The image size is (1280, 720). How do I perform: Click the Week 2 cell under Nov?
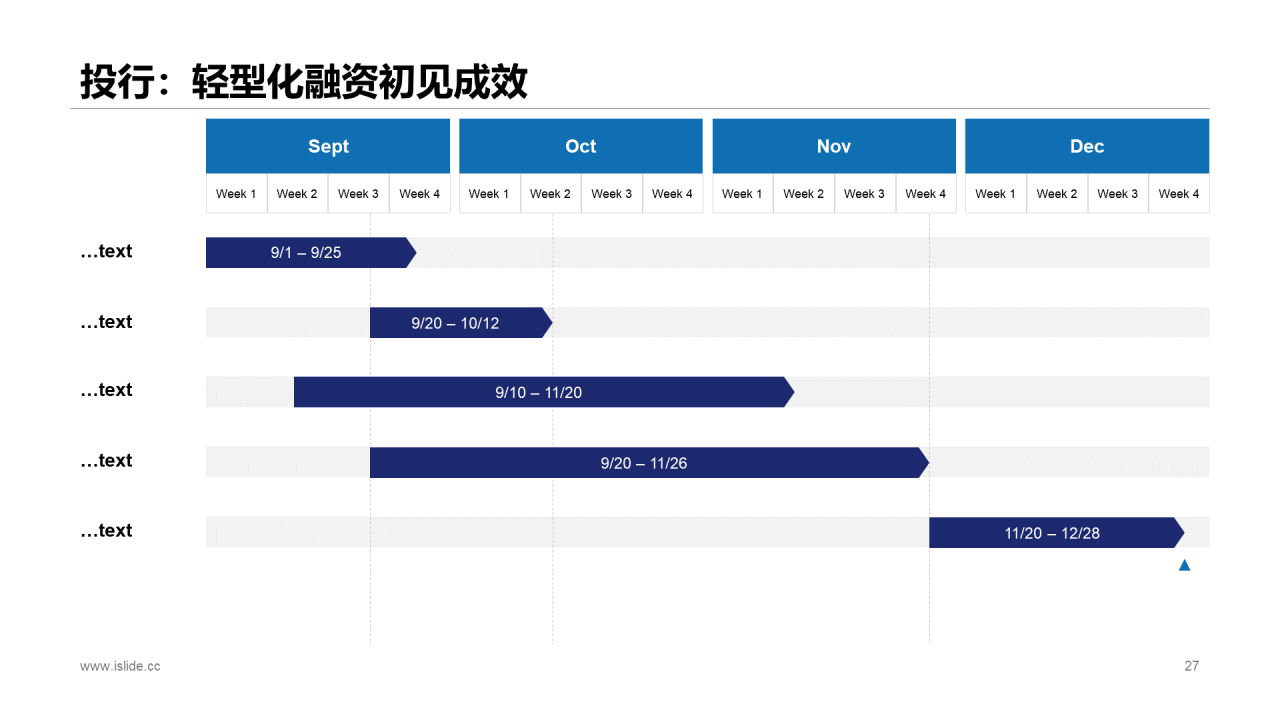pos(803,194)
